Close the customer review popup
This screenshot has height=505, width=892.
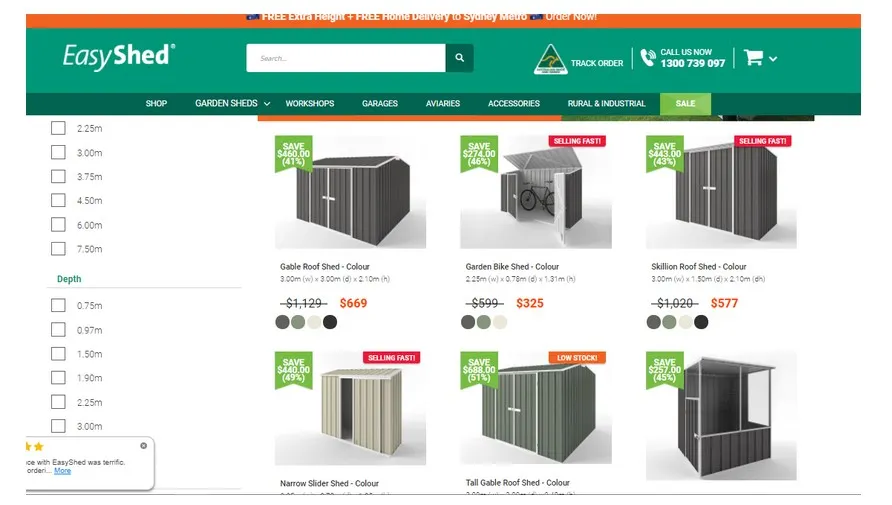(143, 446)
